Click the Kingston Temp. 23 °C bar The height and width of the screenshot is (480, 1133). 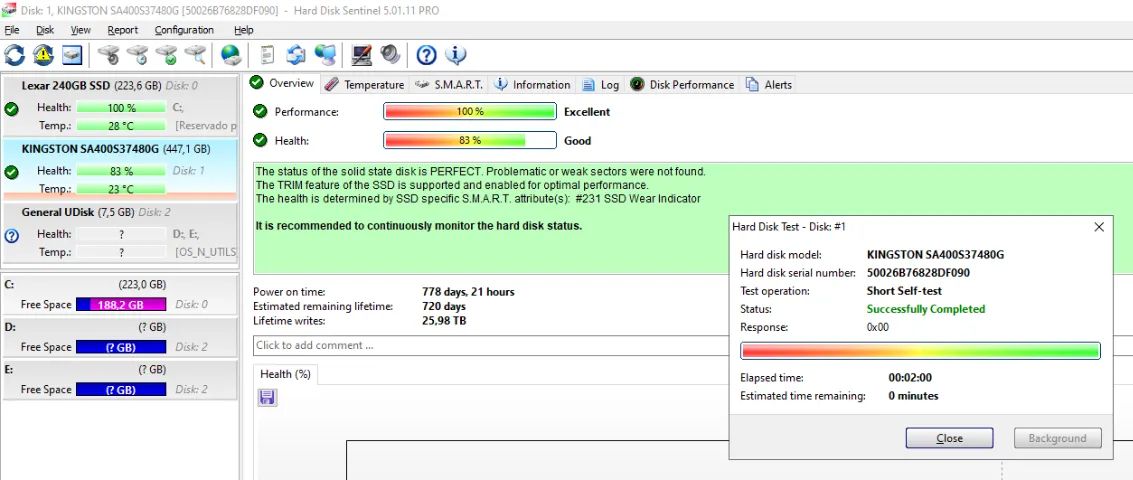[121, 189]
